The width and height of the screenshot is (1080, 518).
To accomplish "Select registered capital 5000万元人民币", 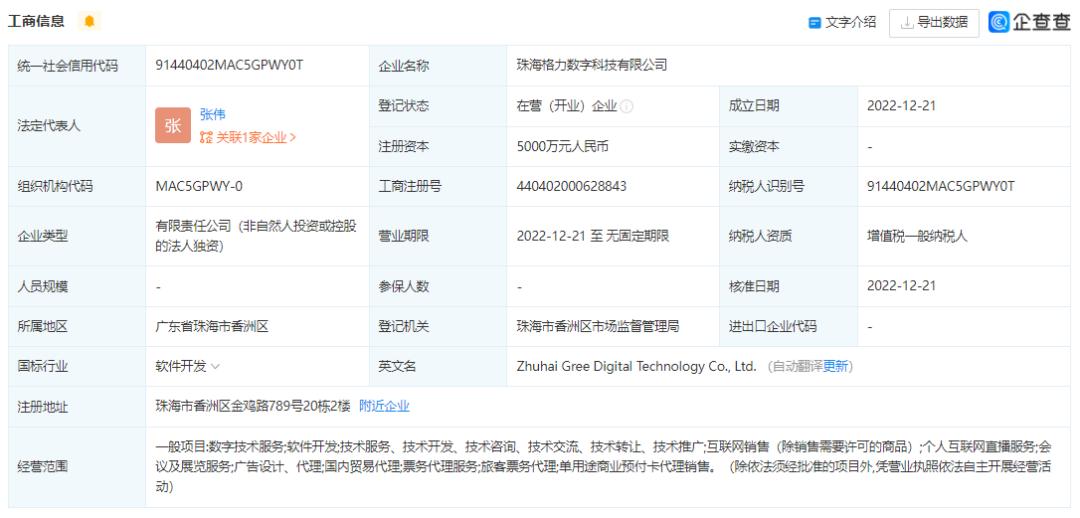I will [x=563, y=146].
